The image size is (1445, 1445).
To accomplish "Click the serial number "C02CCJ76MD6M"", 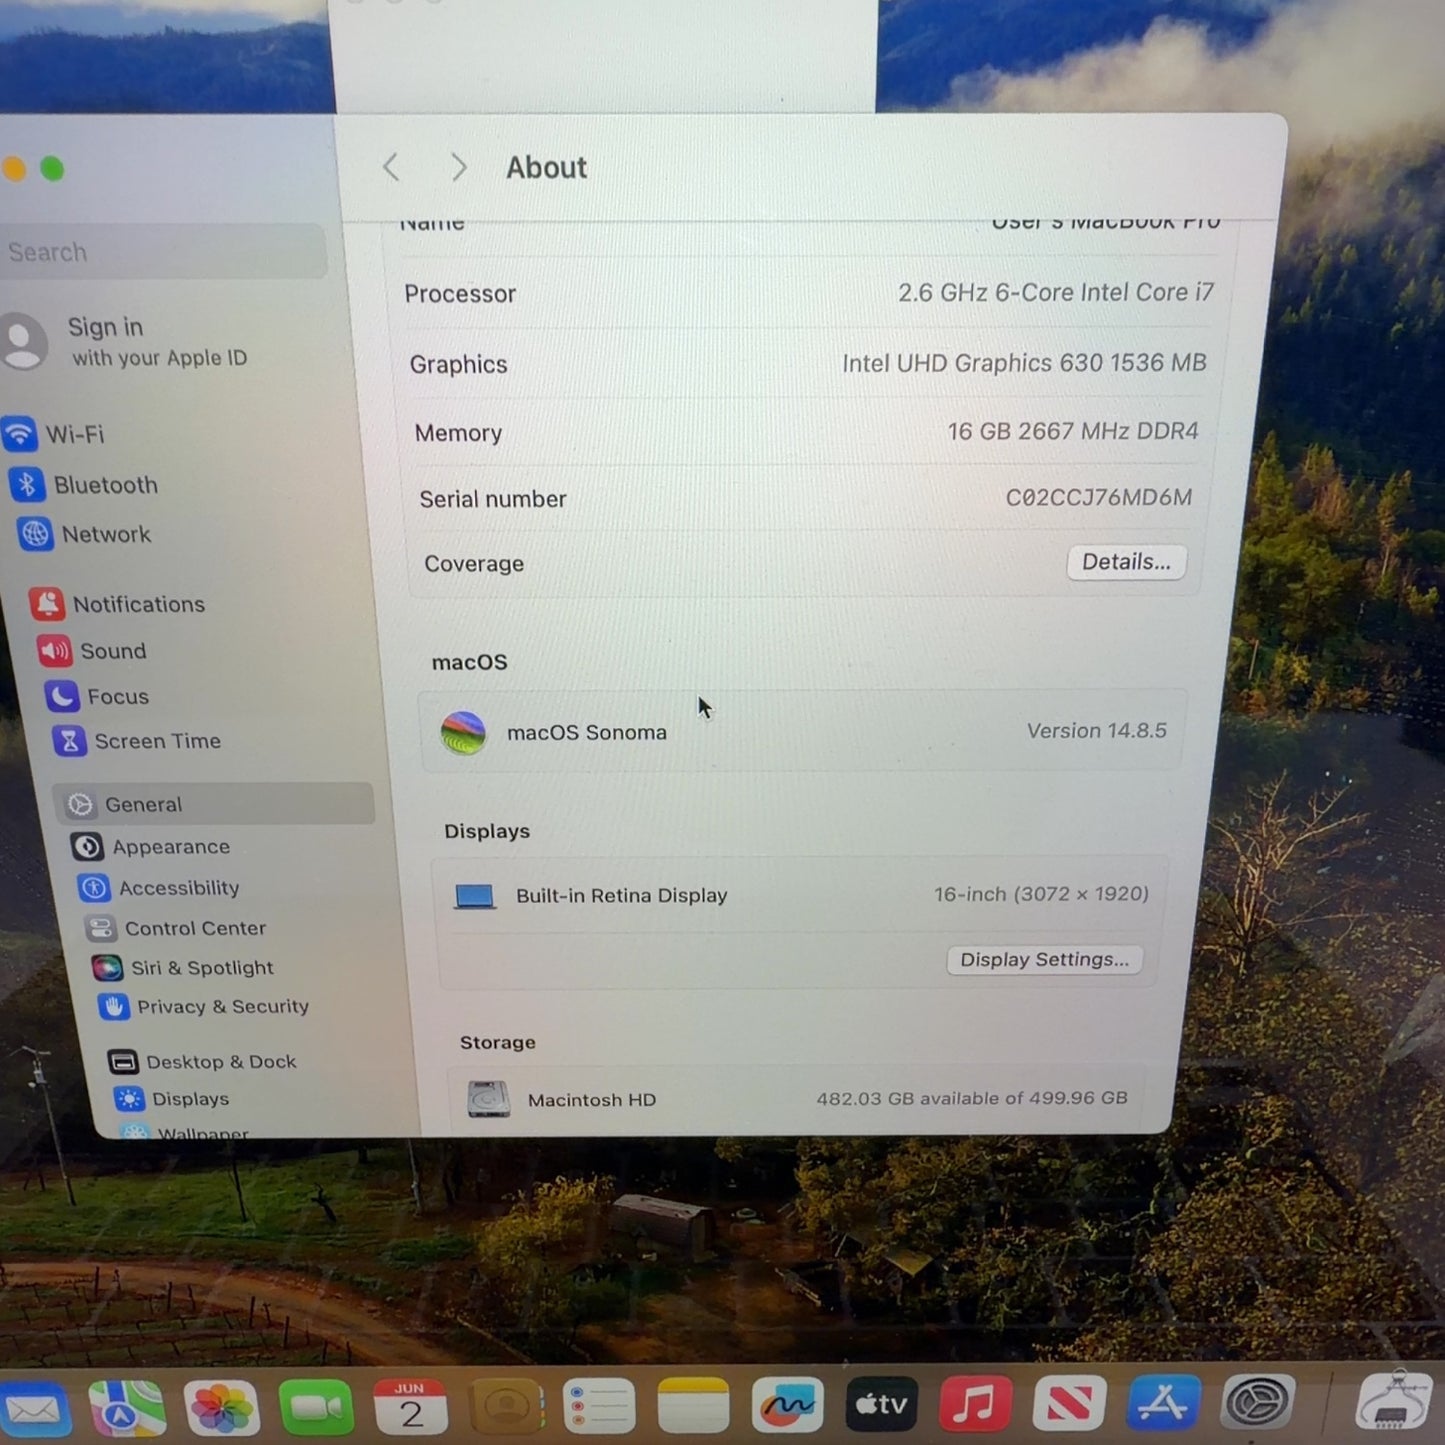I will pos(1099,497).
